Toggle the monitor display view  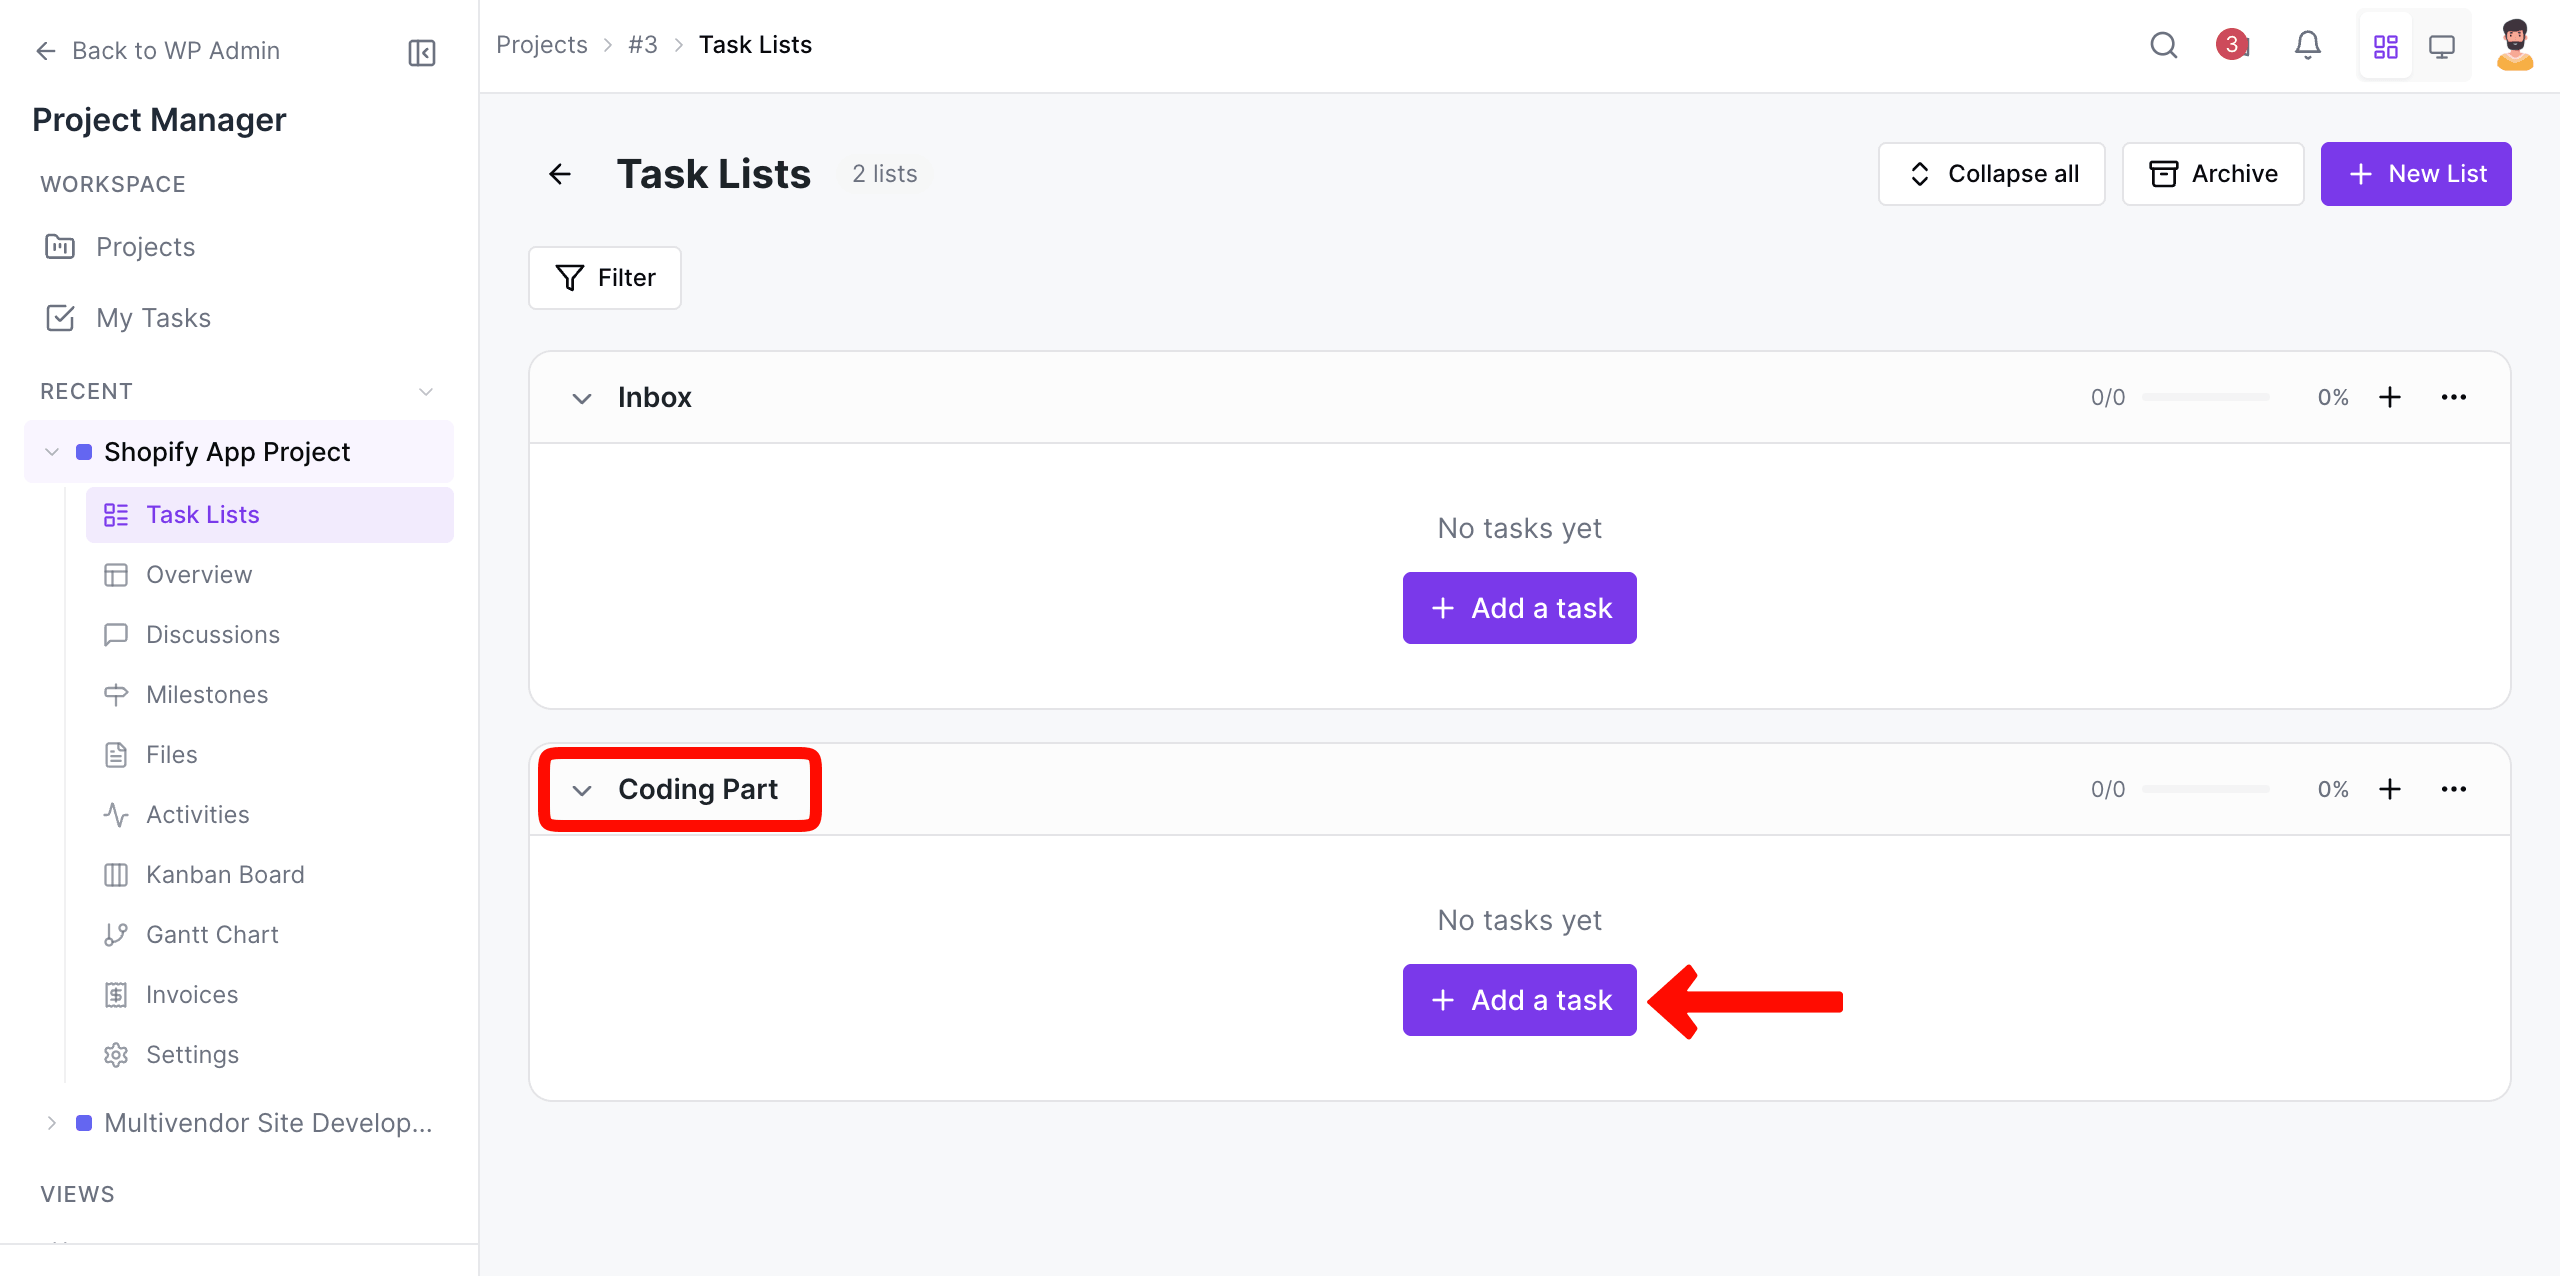(2443, 45)
